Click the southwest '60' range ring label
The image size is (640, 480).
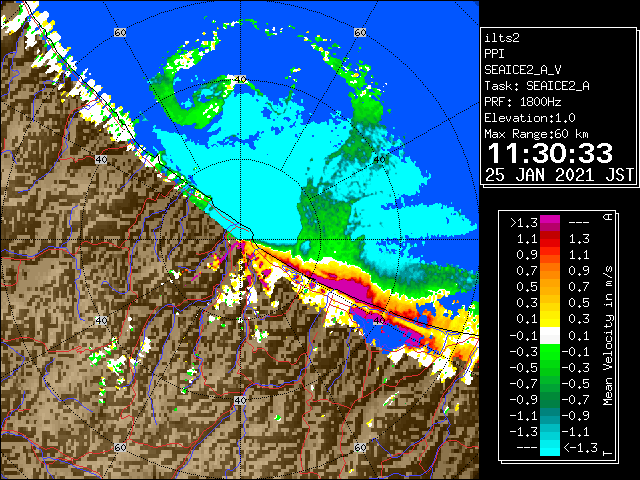coord(120,447)
